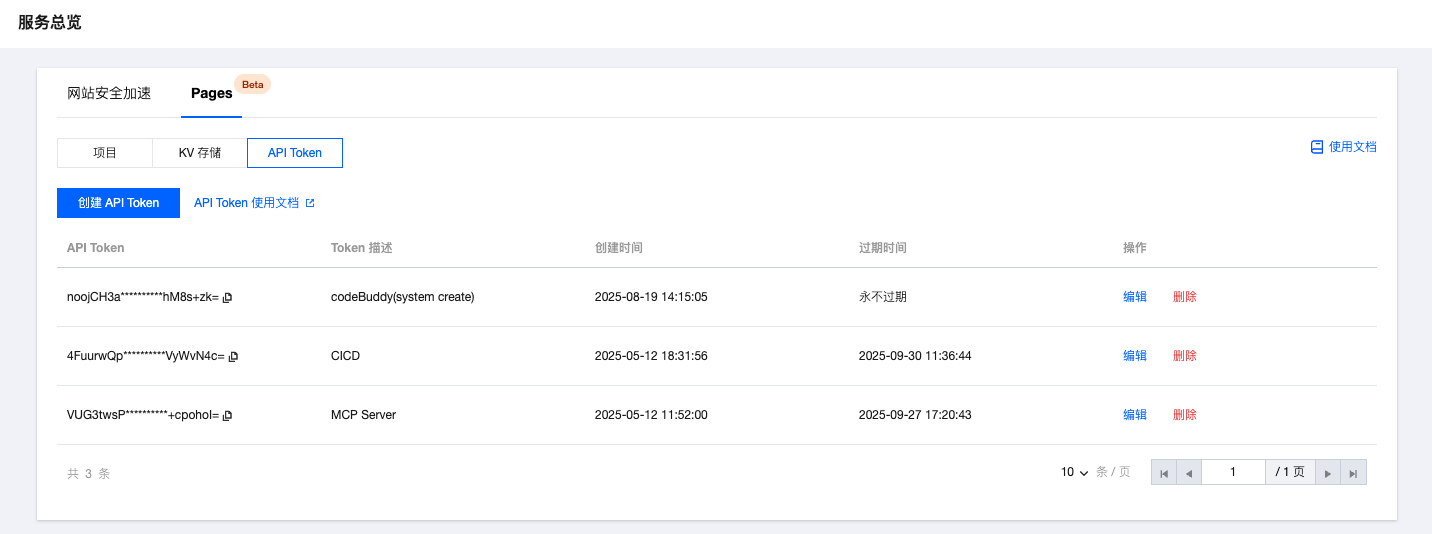This screenshot has height=534, width=1432.
Task: Delete the CICD token
Action: click(1185, 356)
